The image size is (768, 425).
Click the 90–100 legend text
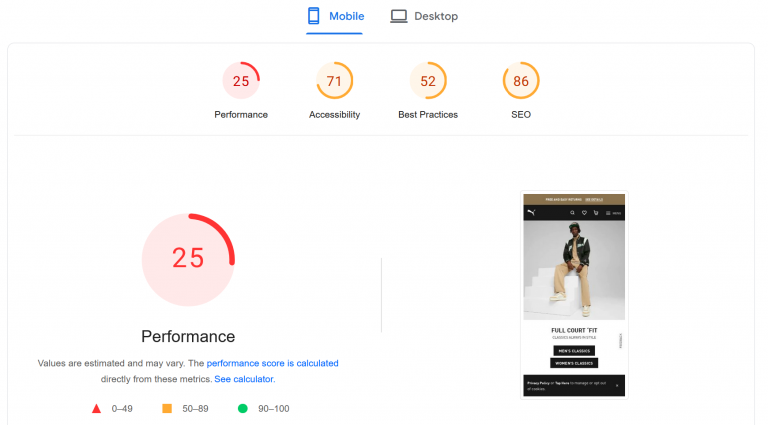point(274,408)
